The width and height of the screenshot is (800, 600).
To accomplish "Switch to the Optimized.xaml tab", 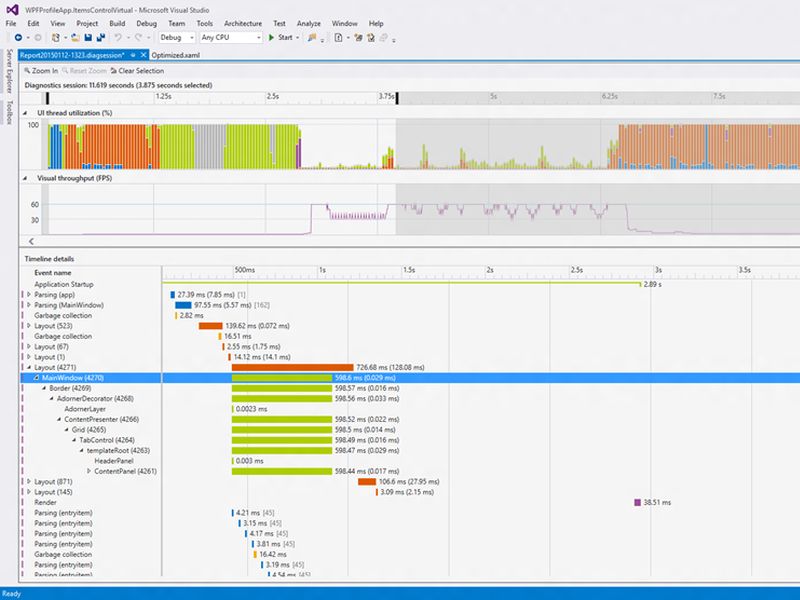I will coord(176,55).
